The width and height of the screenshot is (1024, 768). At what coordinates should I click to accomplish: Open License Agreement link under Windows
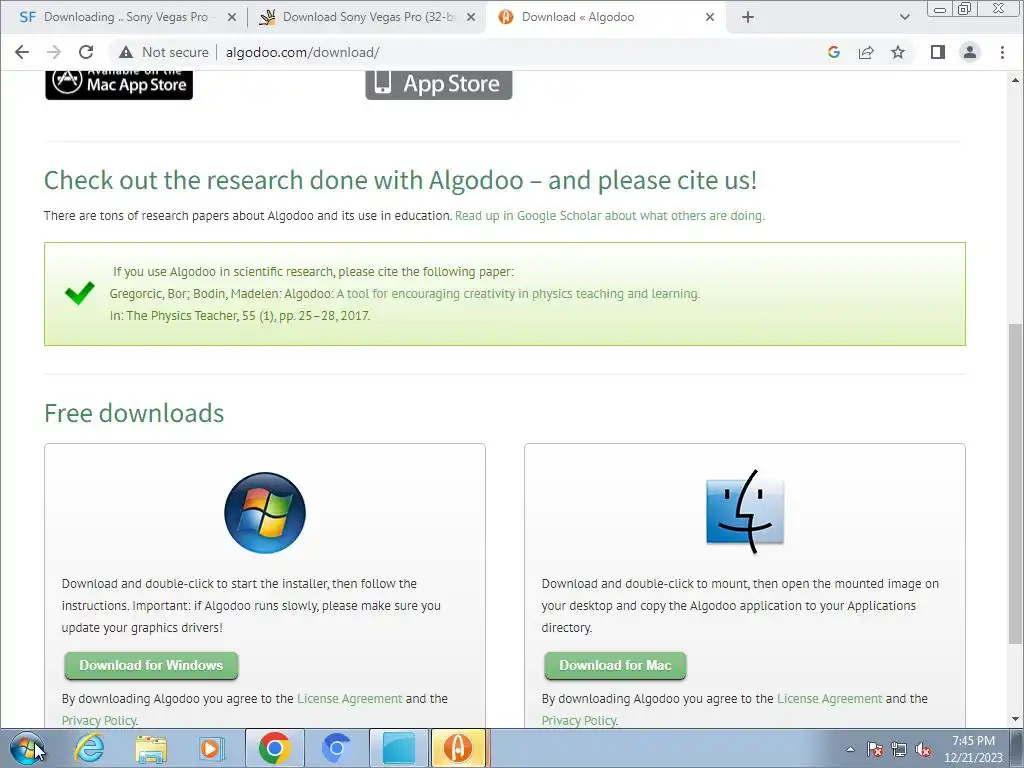349,699
